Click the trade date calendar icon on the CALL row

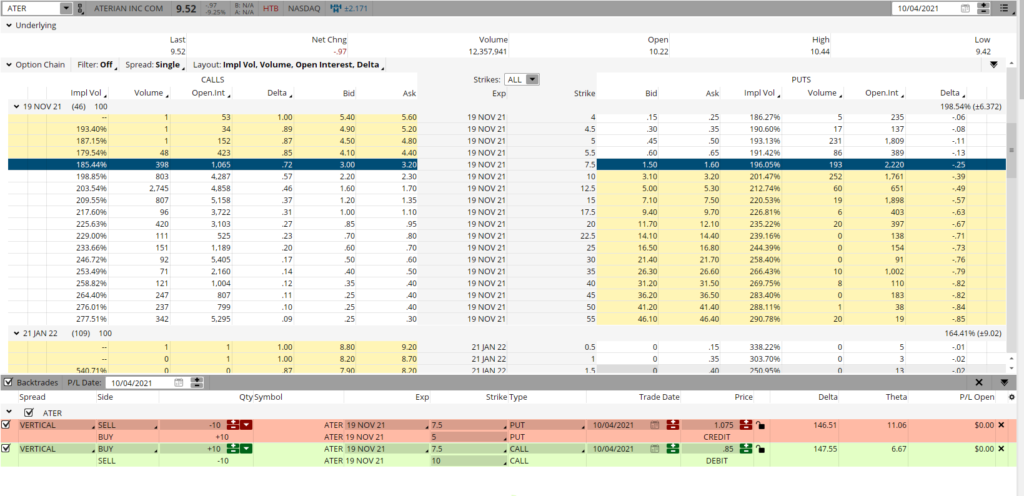656,449
